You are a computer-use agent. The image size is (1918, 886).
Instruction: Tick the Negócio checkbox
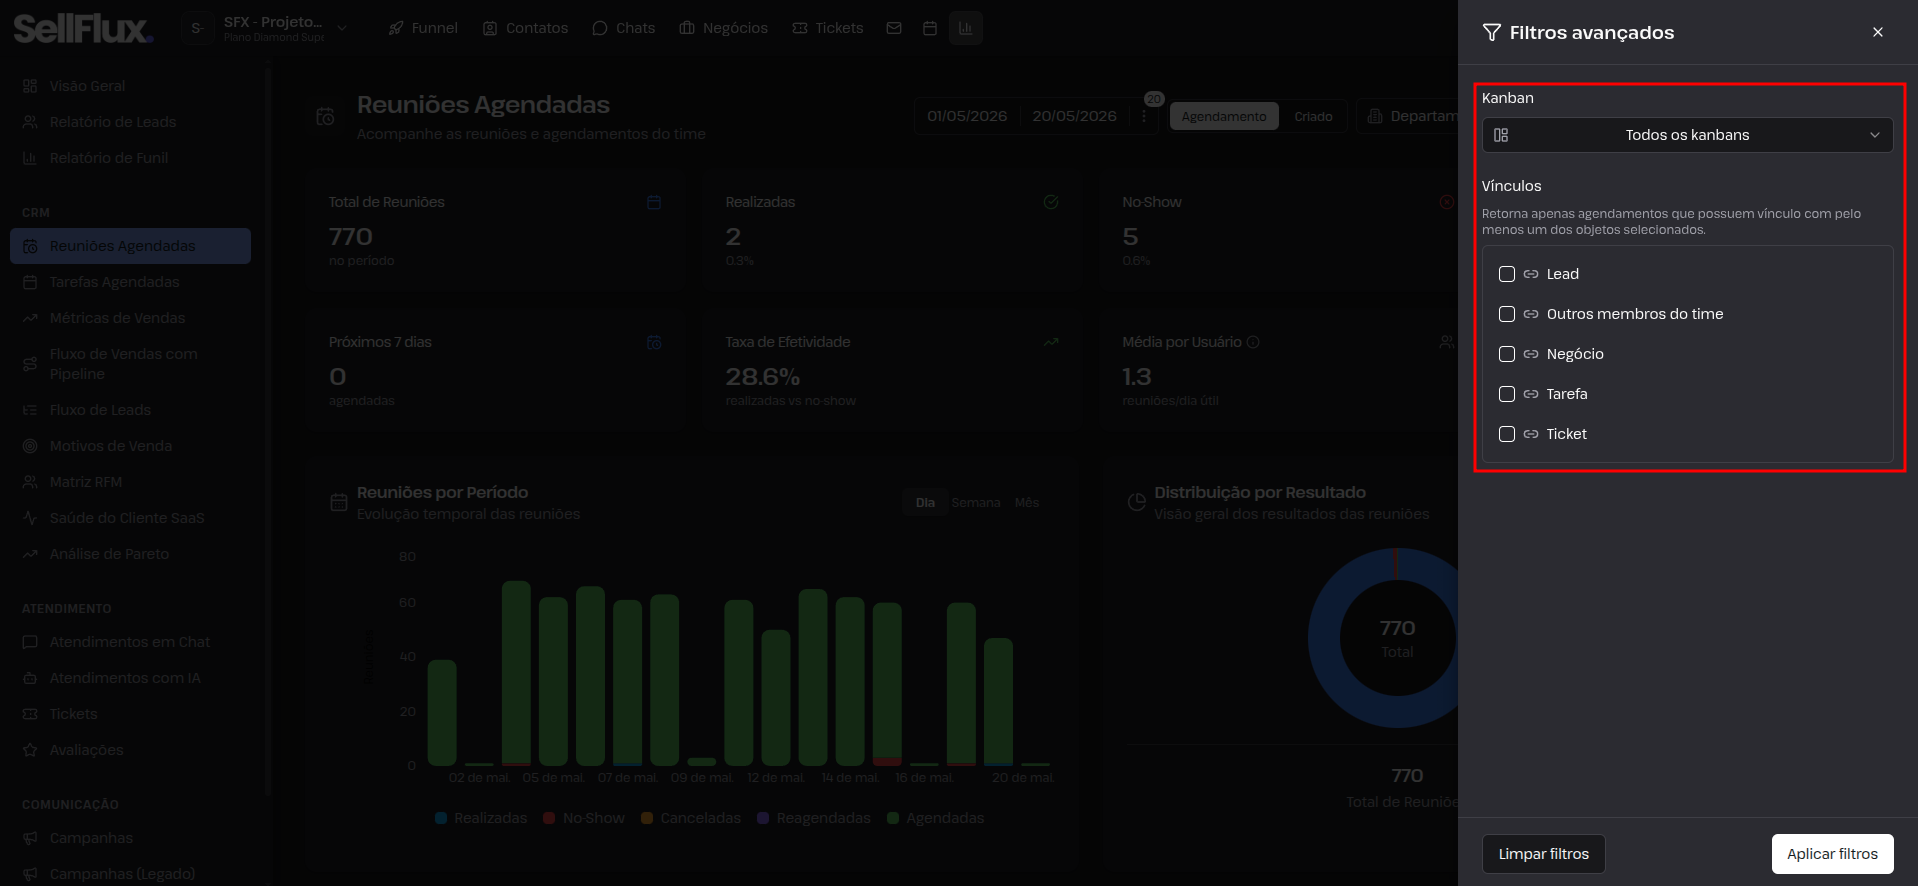point(1507,354)
